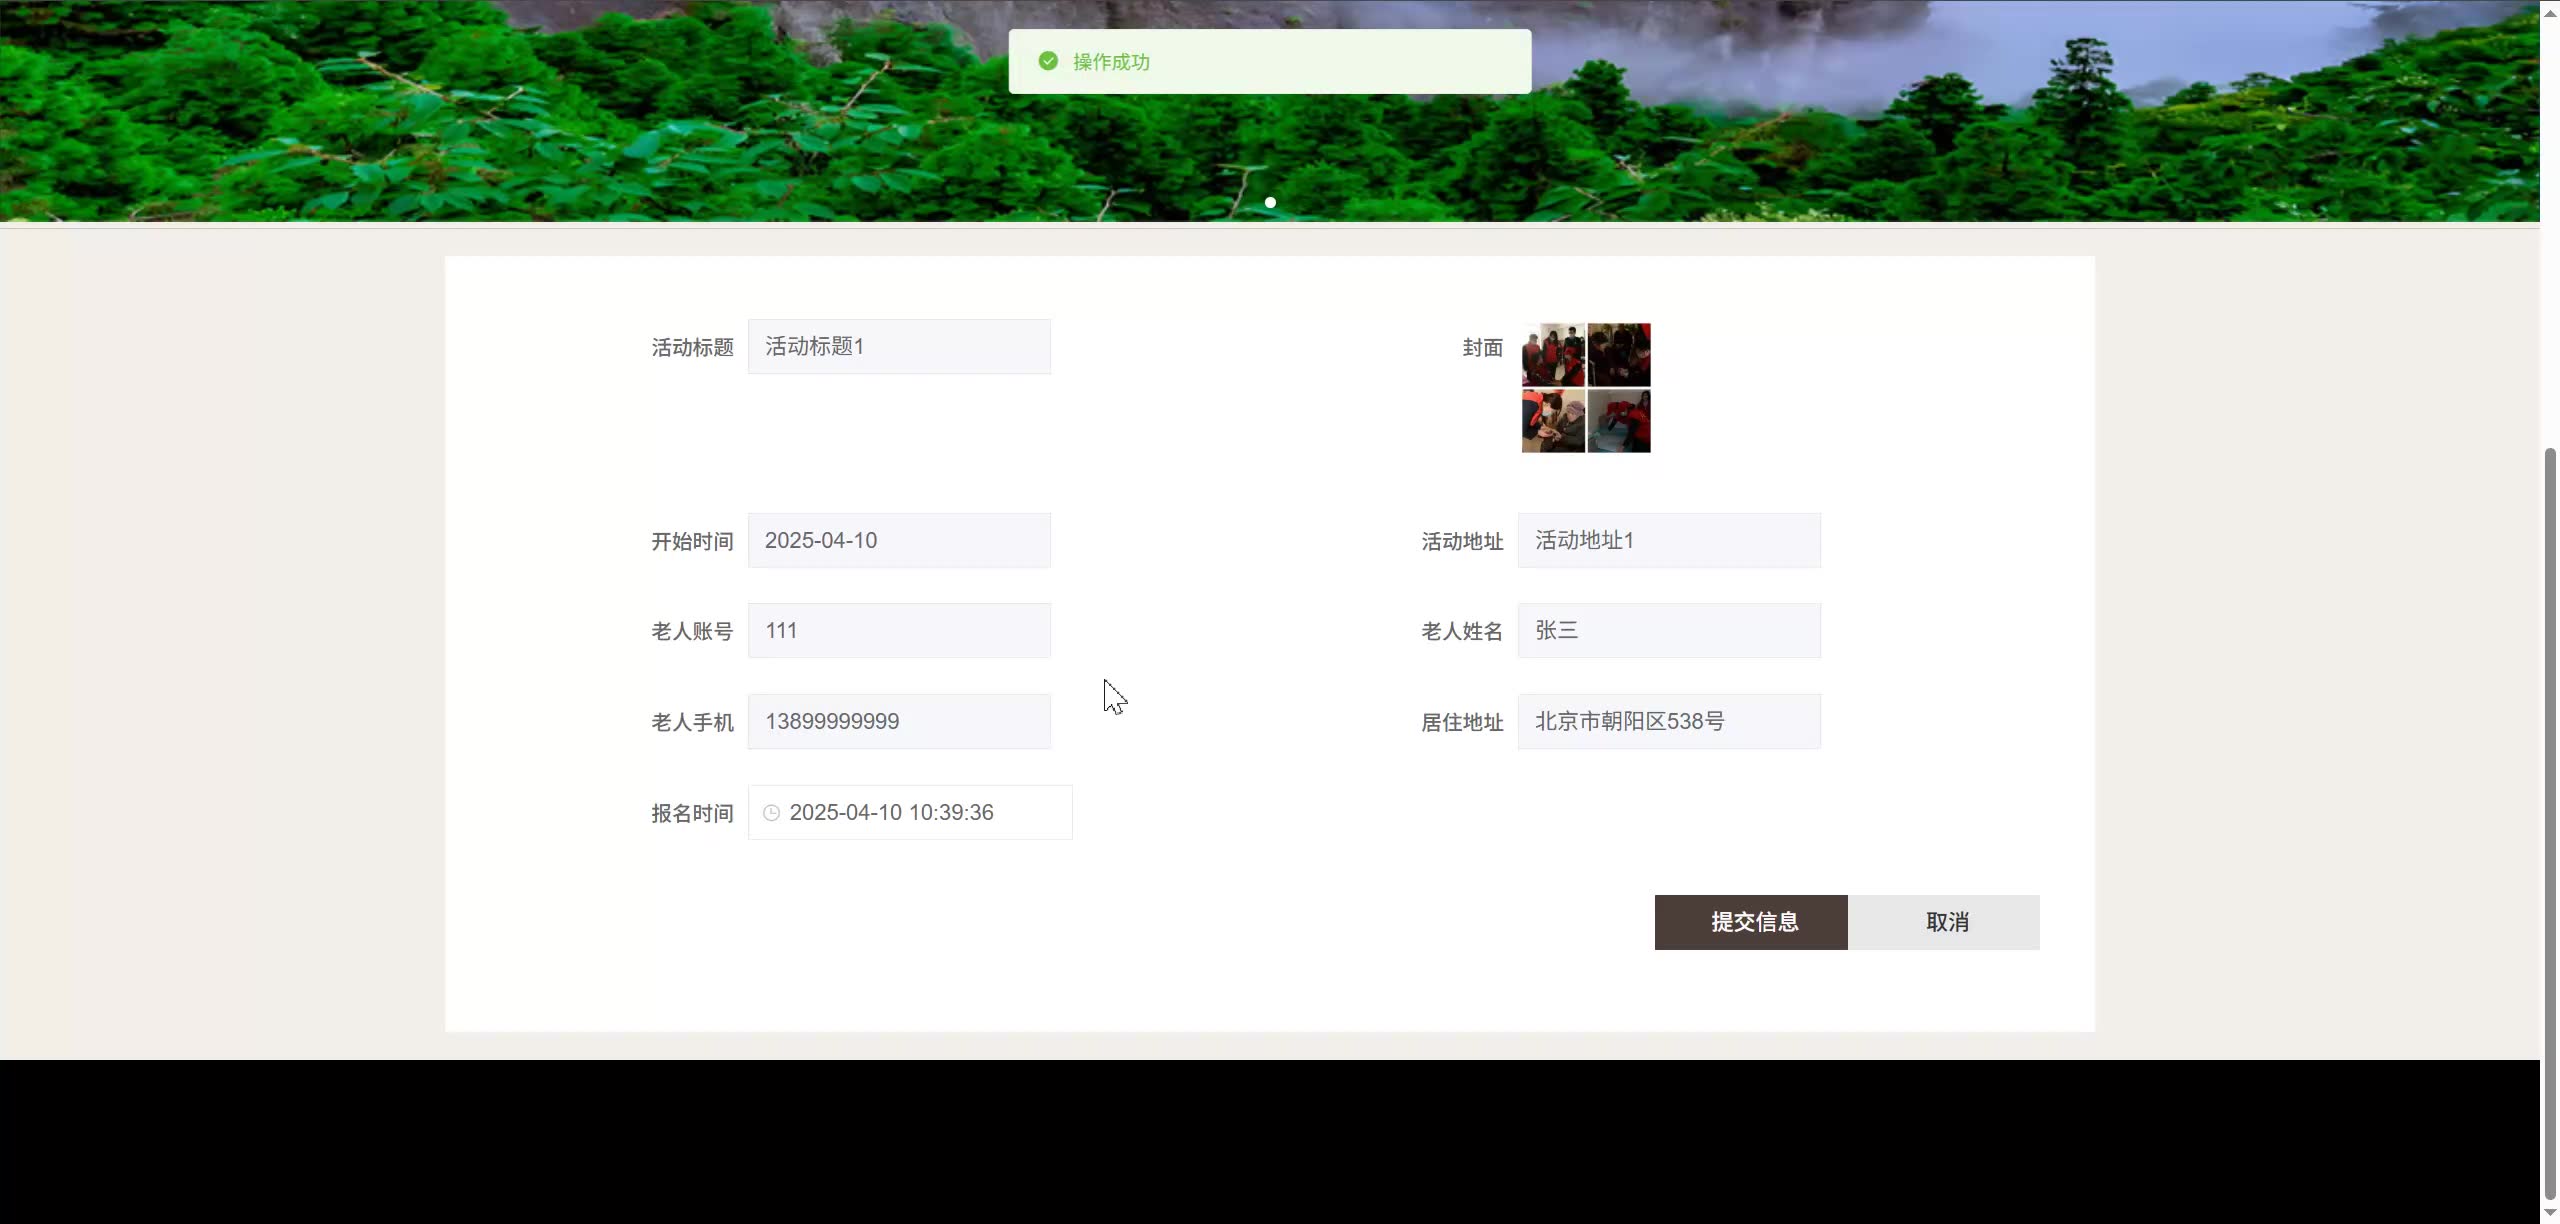Screen dimensions: 2560x1224
Task: Open the 报名时间 datetime picker
Action: click(x=908, y=812)
